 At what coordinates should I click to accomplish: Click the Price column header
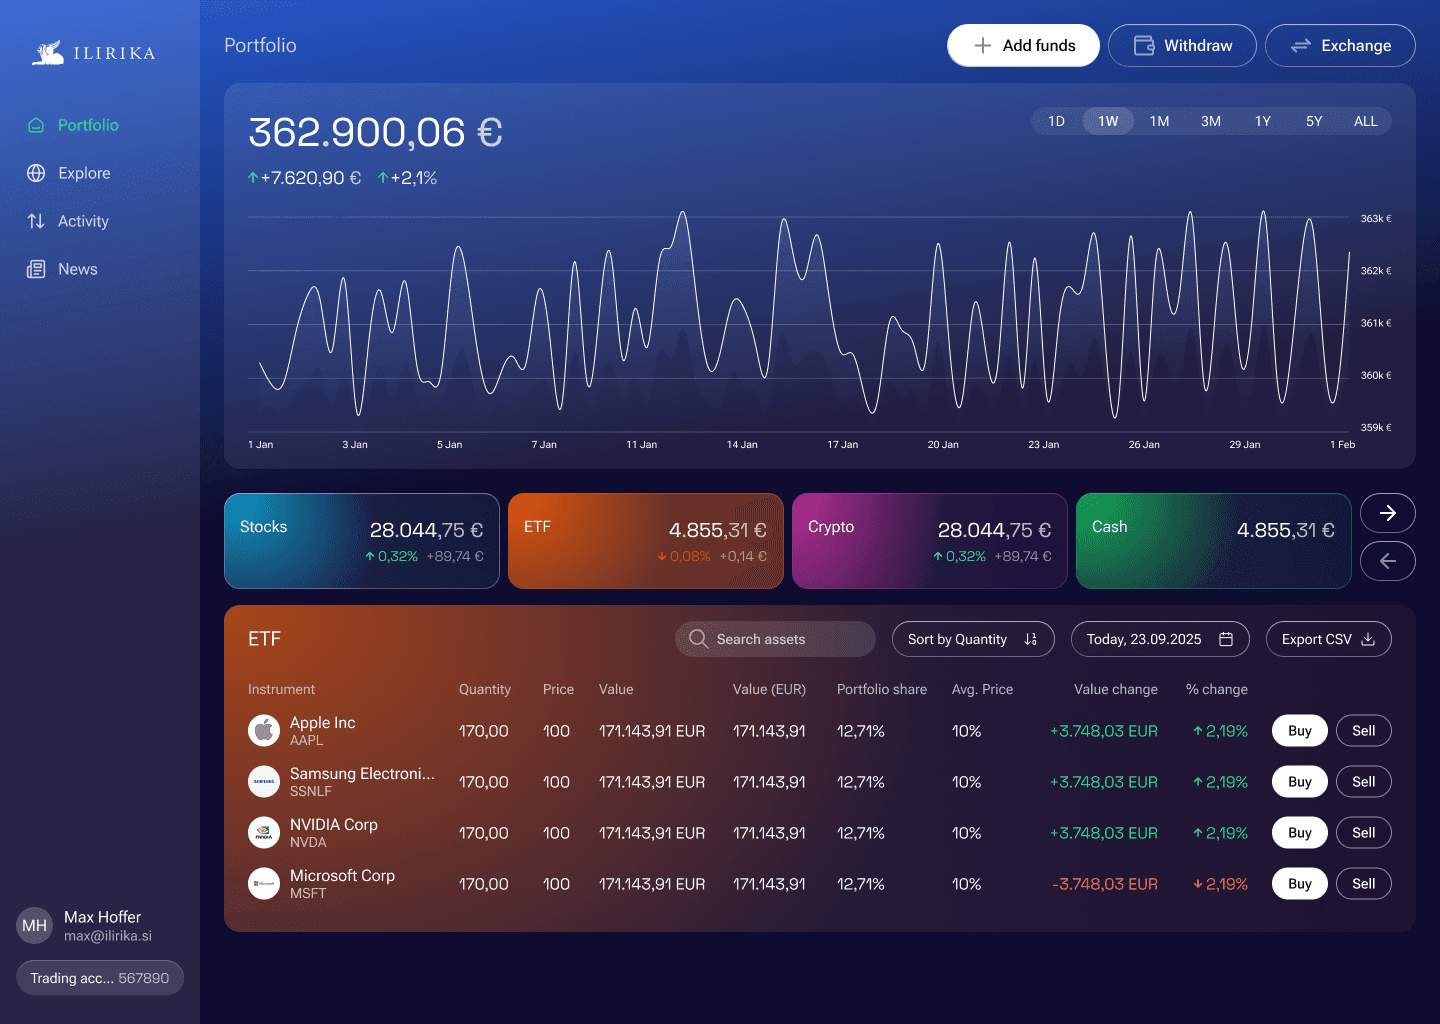coord(558,689)
